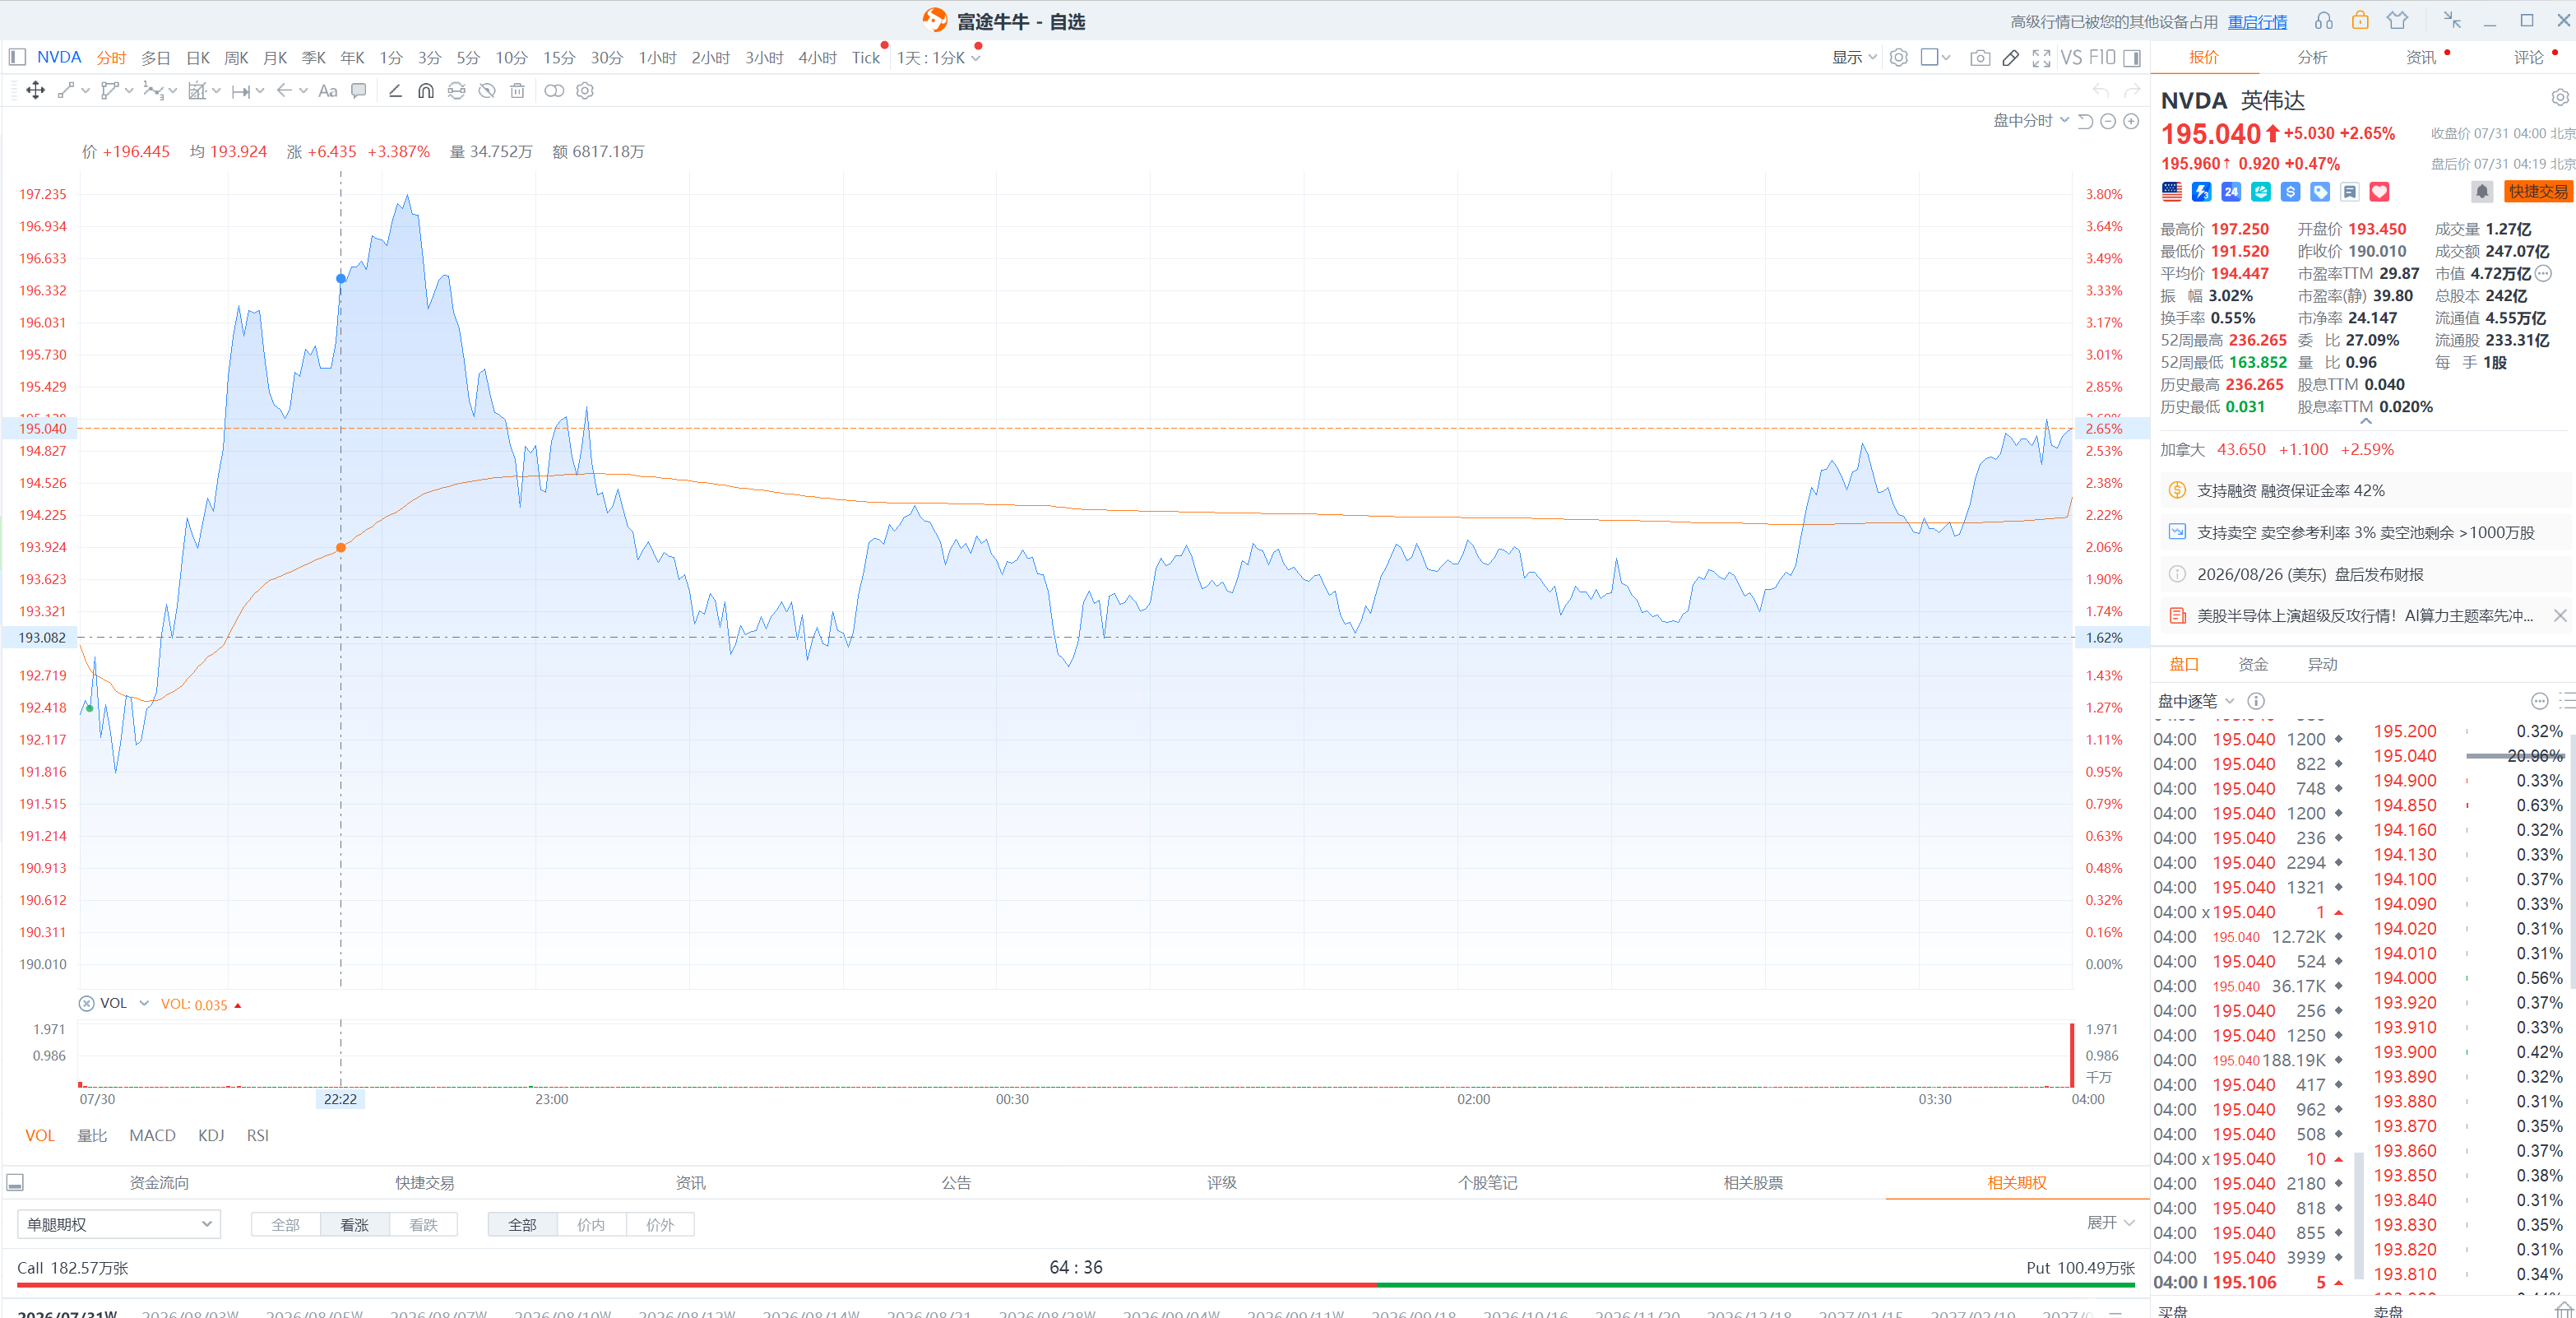The width and height of the screenshot is (2576, 1318).
Task: Pick the trend line drawing tool
Action: 66,91
